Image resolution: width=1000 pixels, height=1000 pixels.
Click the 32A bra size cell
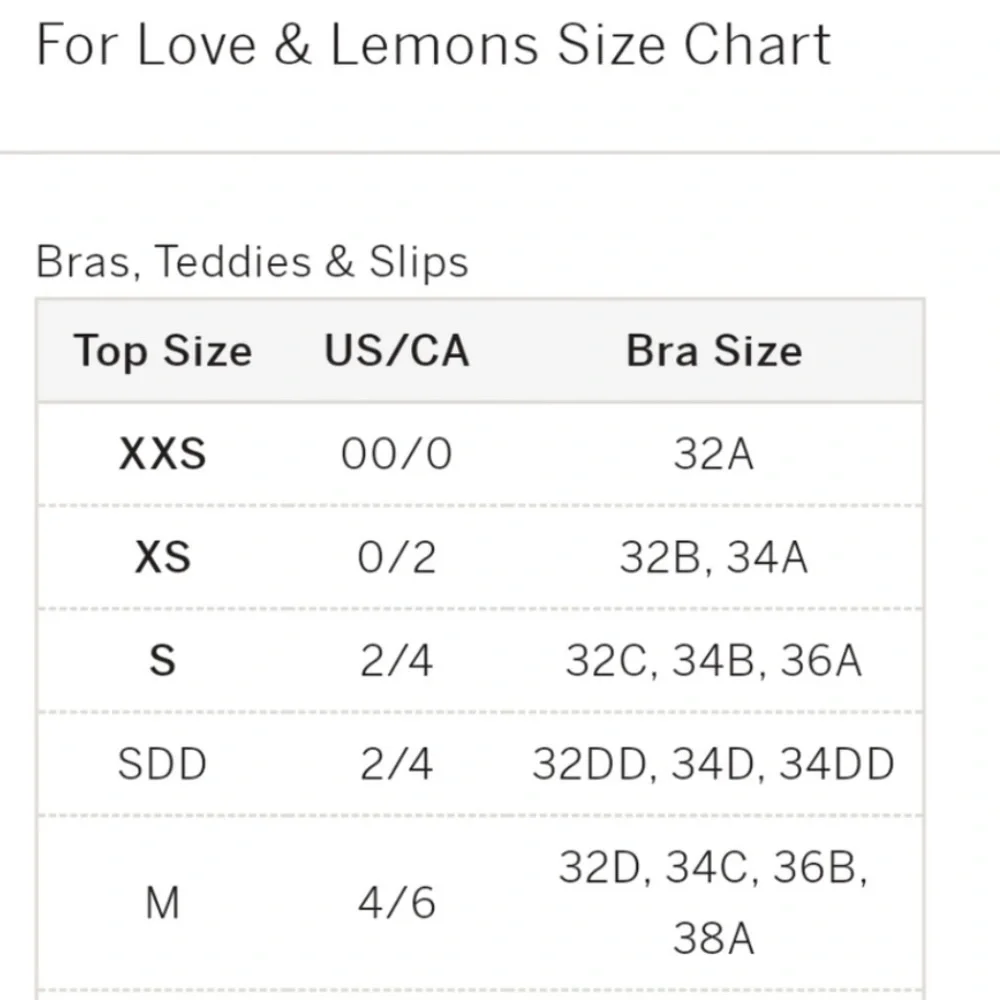[714, 454]
